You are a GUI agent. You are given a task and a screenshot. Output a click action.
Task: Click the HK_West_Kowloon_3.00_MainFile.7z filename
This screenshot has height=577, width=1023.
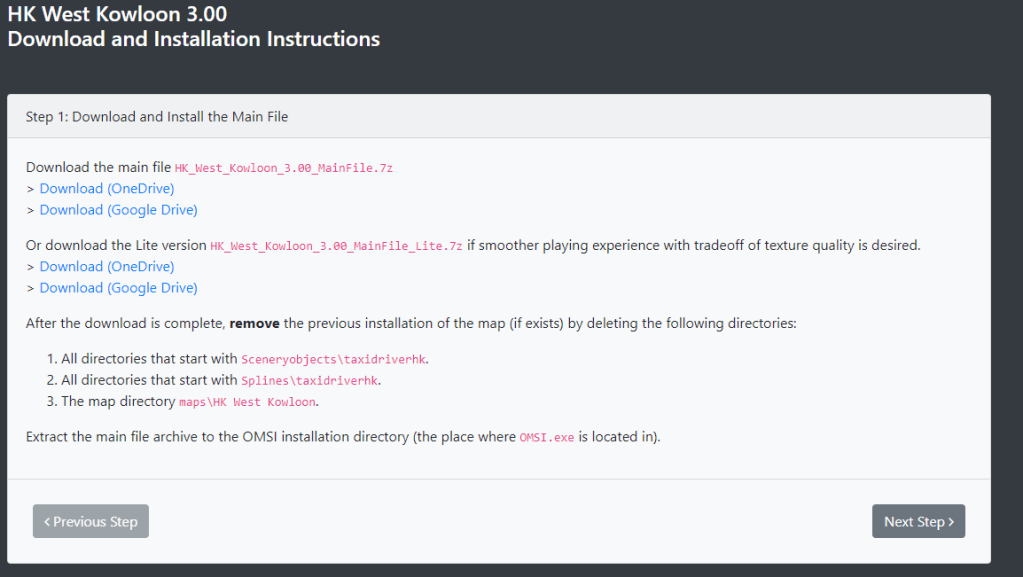(x=283, y=168)
